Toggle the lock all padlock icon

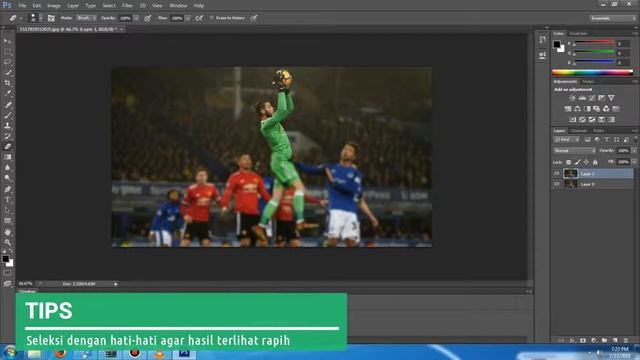pyautogui.click(x=595, y=162)
